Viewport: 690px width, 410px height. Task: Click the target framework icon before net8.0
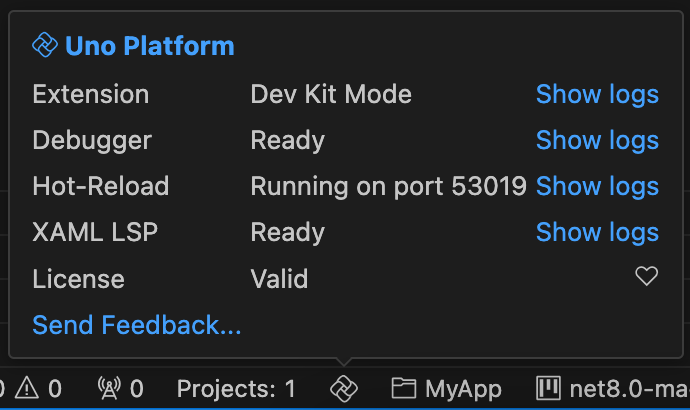548,388
